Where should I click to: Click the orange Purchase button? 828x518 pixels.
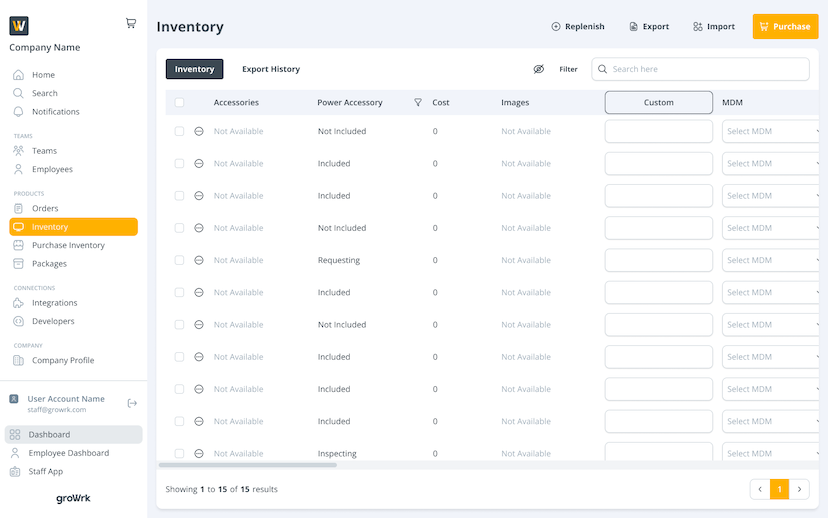[785, 27]
